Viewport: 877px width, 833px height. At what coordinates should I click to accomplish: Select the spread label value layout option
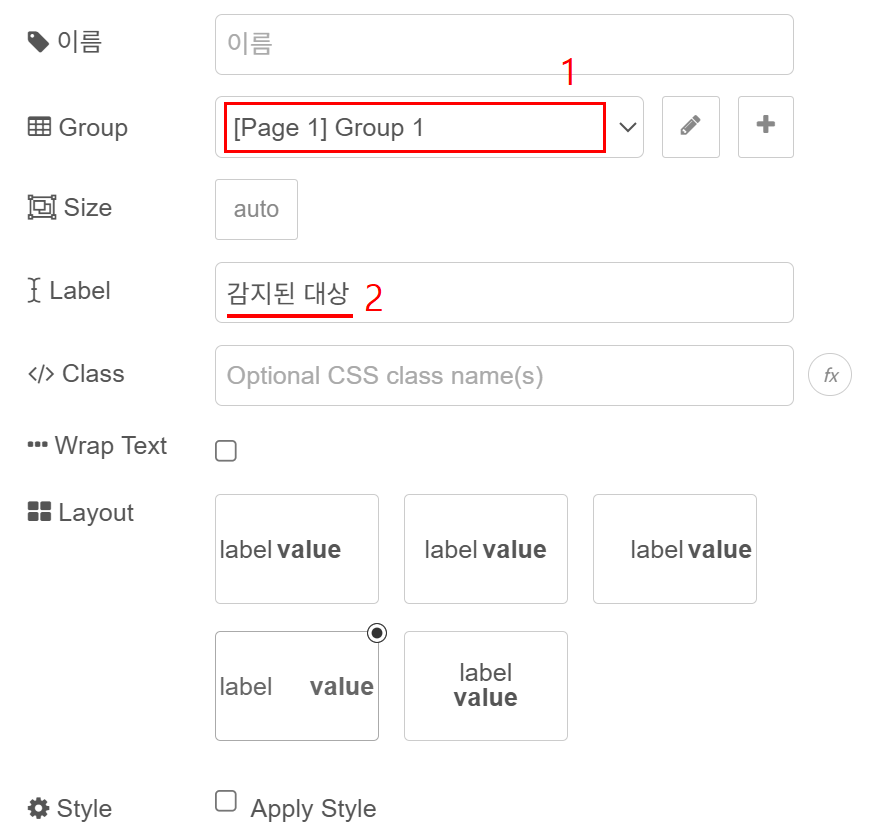pos(296,686)
